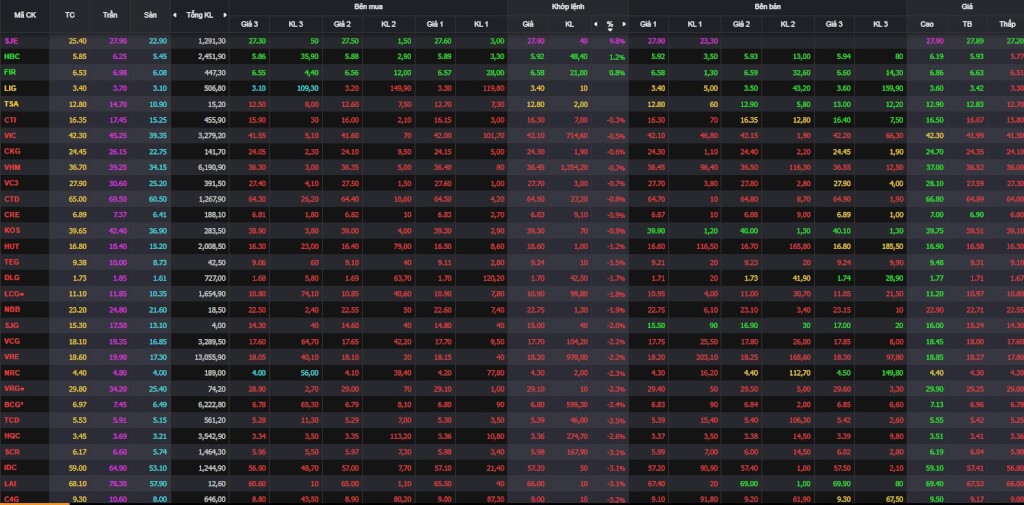The image size is (1024, 505).
Task: Click the Tổng KL column header
Action: tap(199, 14)
